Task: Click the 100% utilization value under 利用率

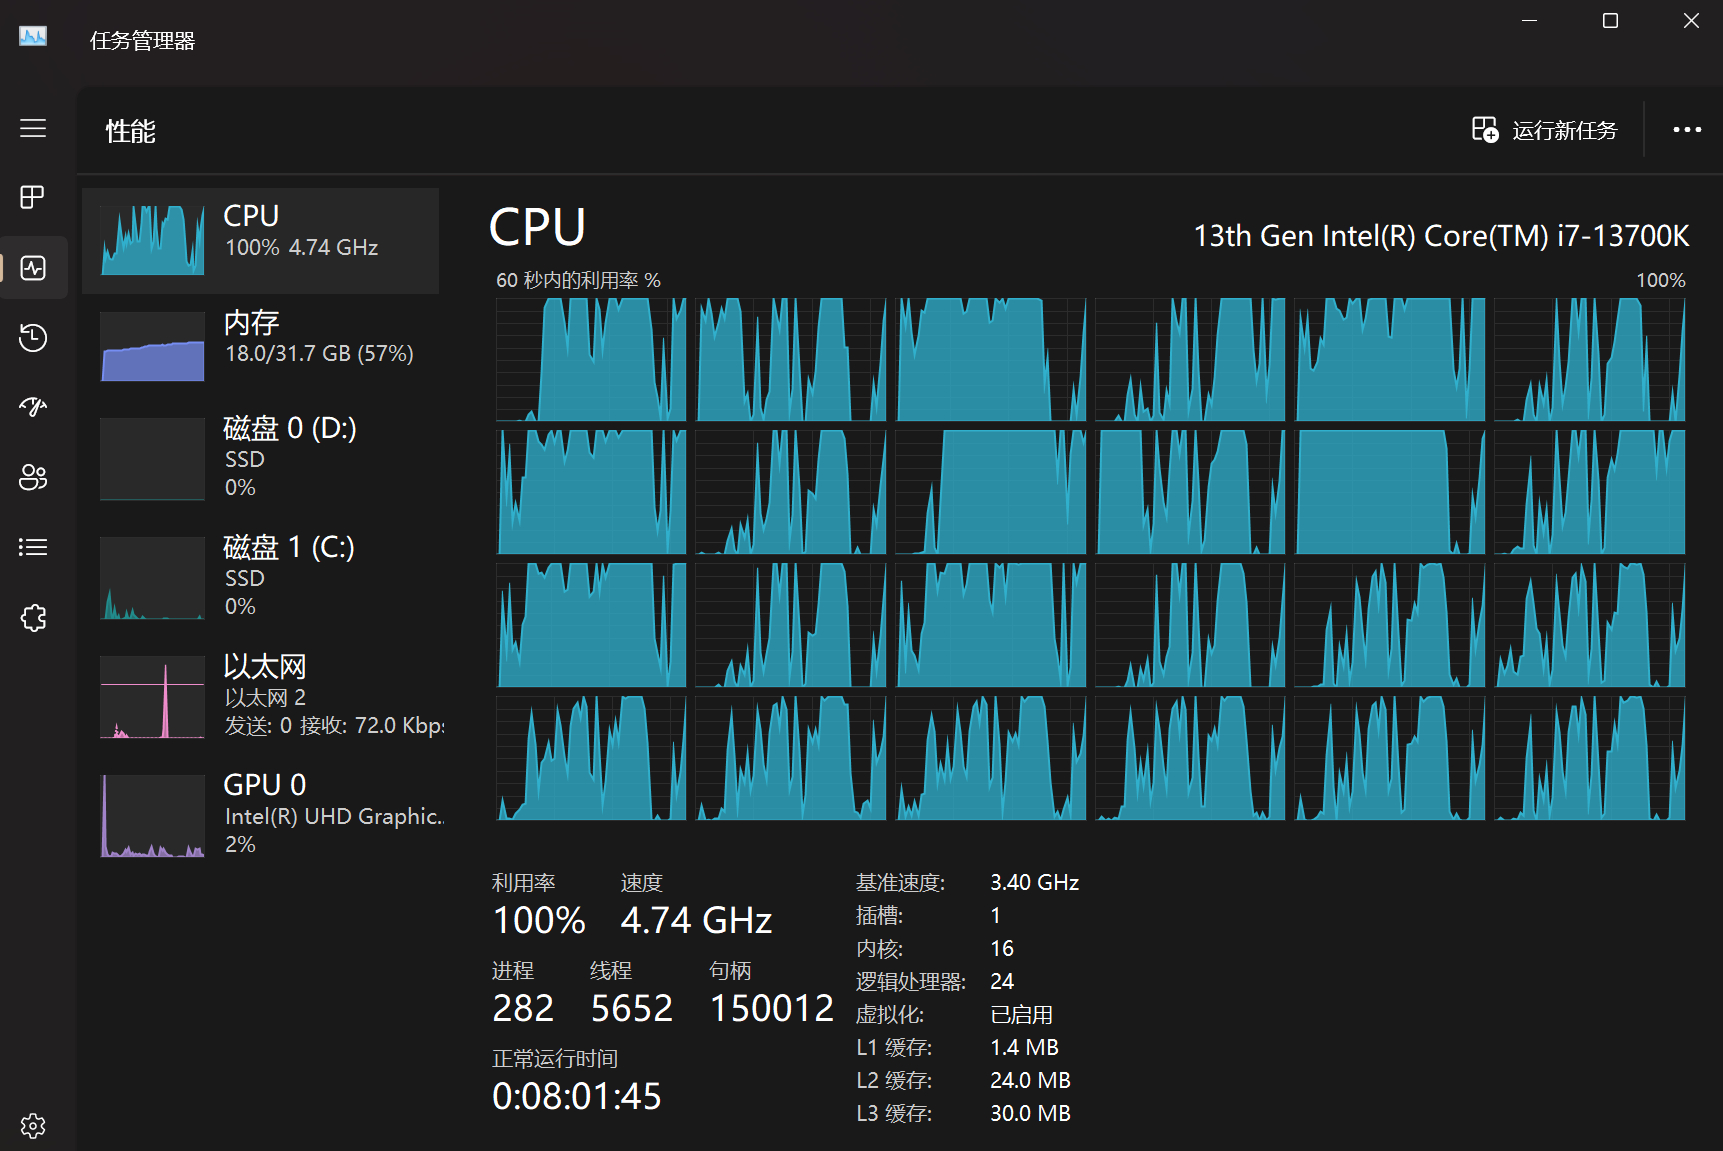Action: click(539, 920)
